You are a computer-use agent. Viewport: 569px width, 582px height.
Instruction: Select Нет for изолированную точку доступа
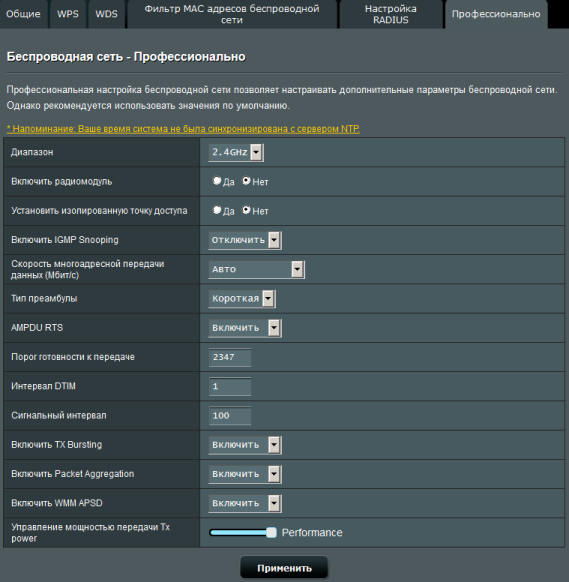click(x=246, y=210)
